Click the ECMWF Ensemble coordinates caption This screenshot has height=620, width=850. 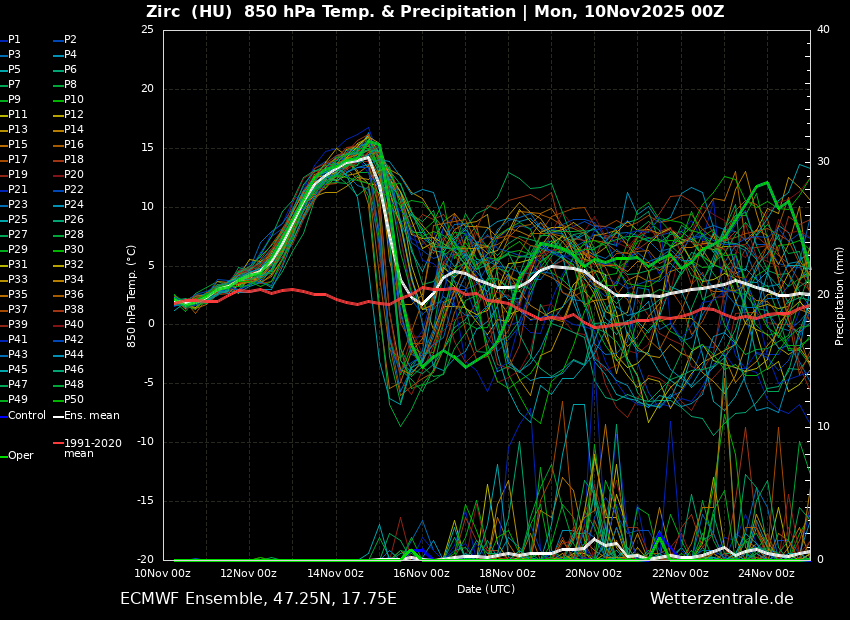pos(258,599)
